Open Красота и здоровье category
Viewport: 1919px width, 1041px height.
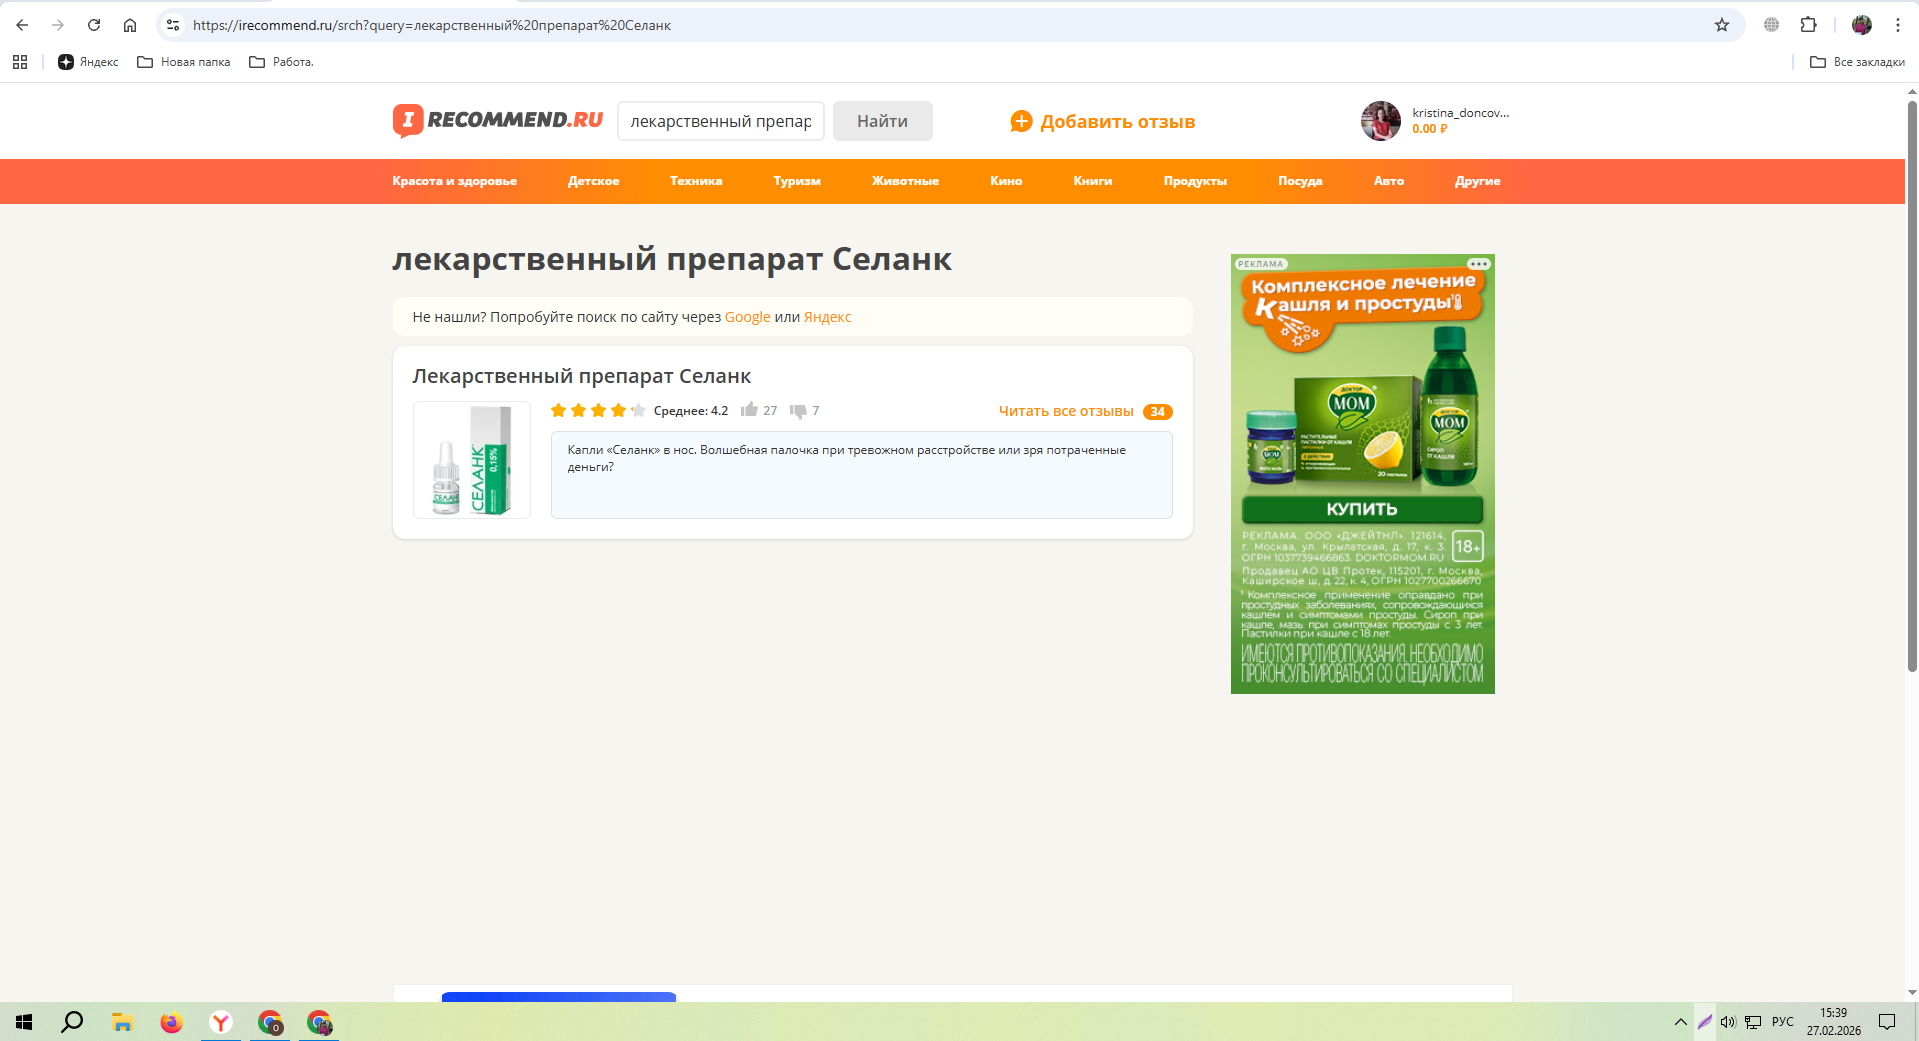[x=455, y=181]
